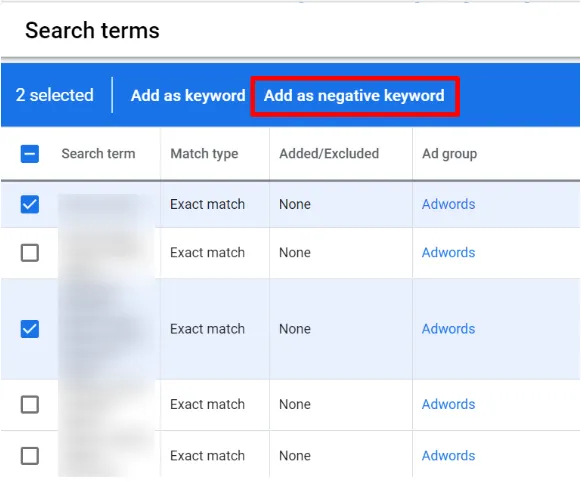Click Exact match in fourth row
The width and height of the screenshot is (581, 486).
[208, 405]
